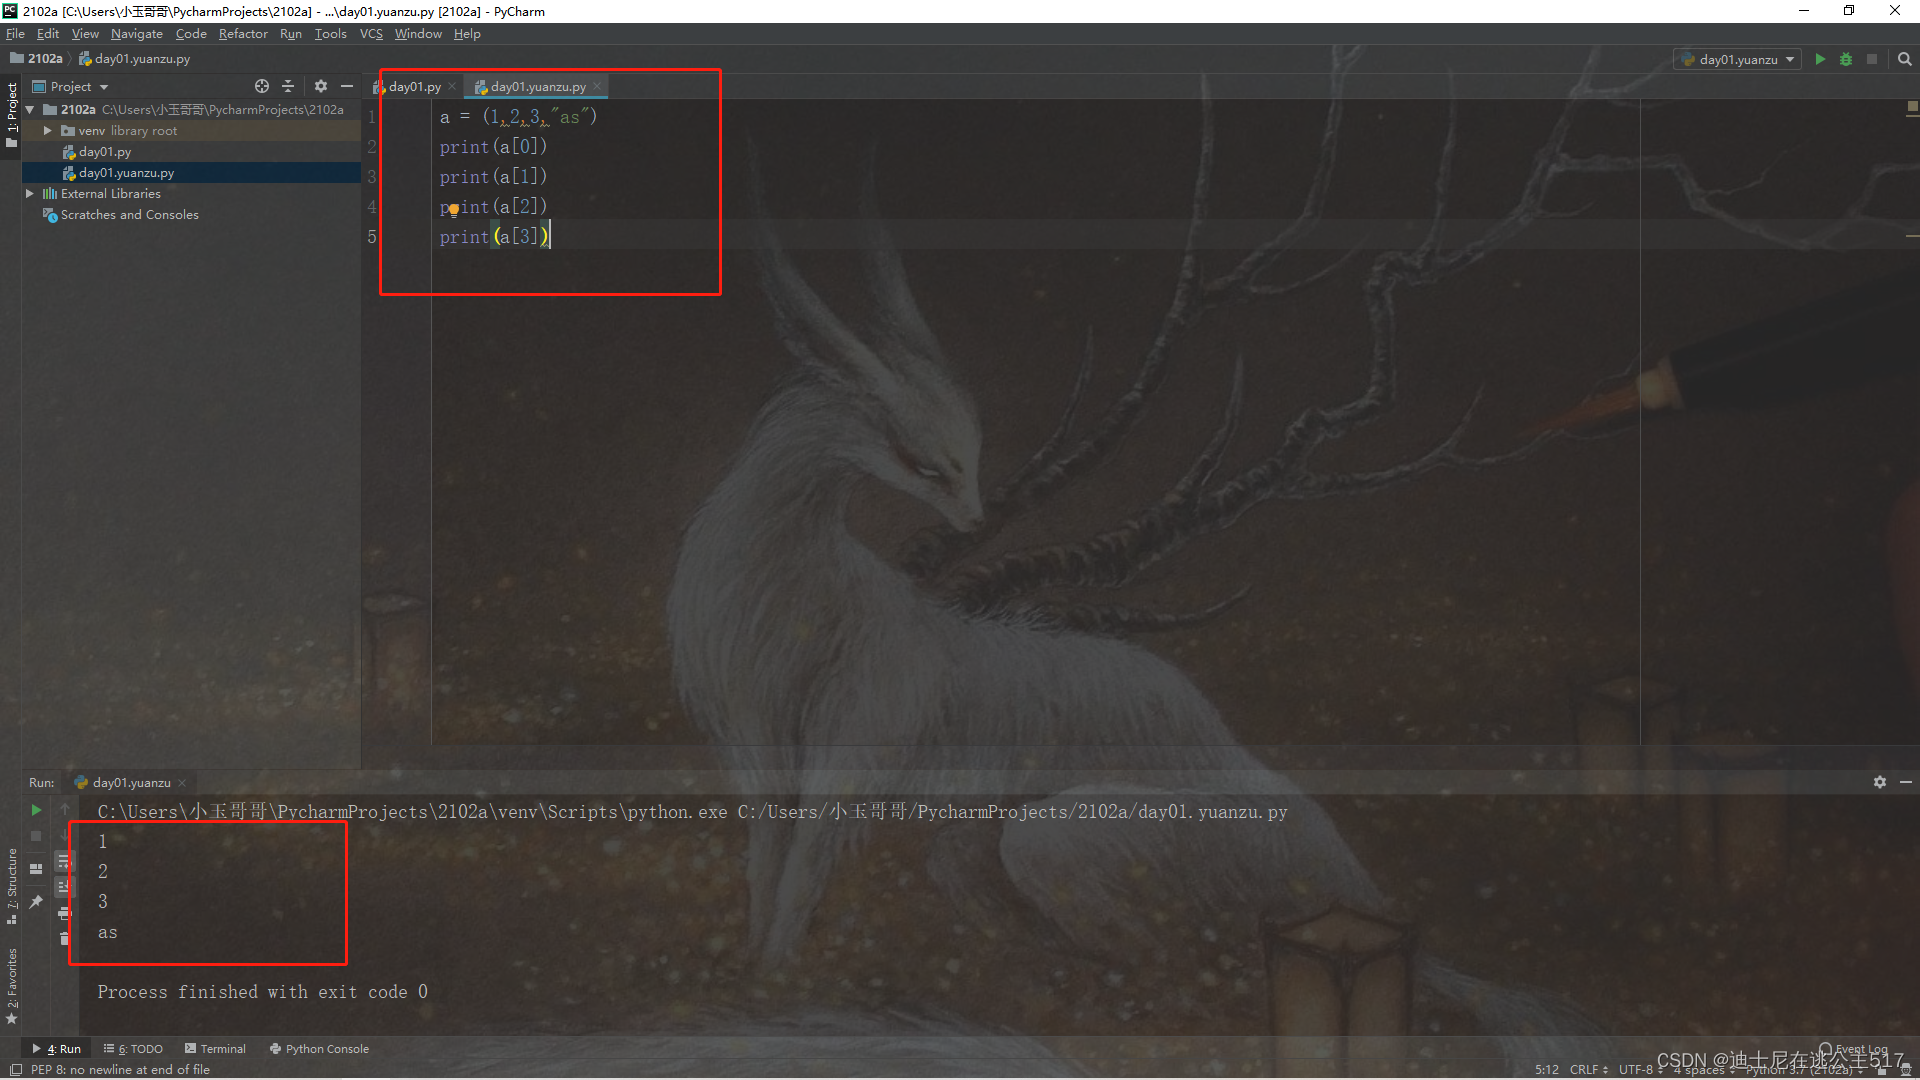The height and width of the screenshot is (1080, 1920).
Task: Click the locate-file target icon in Project panel
Action: pos(262,86)
